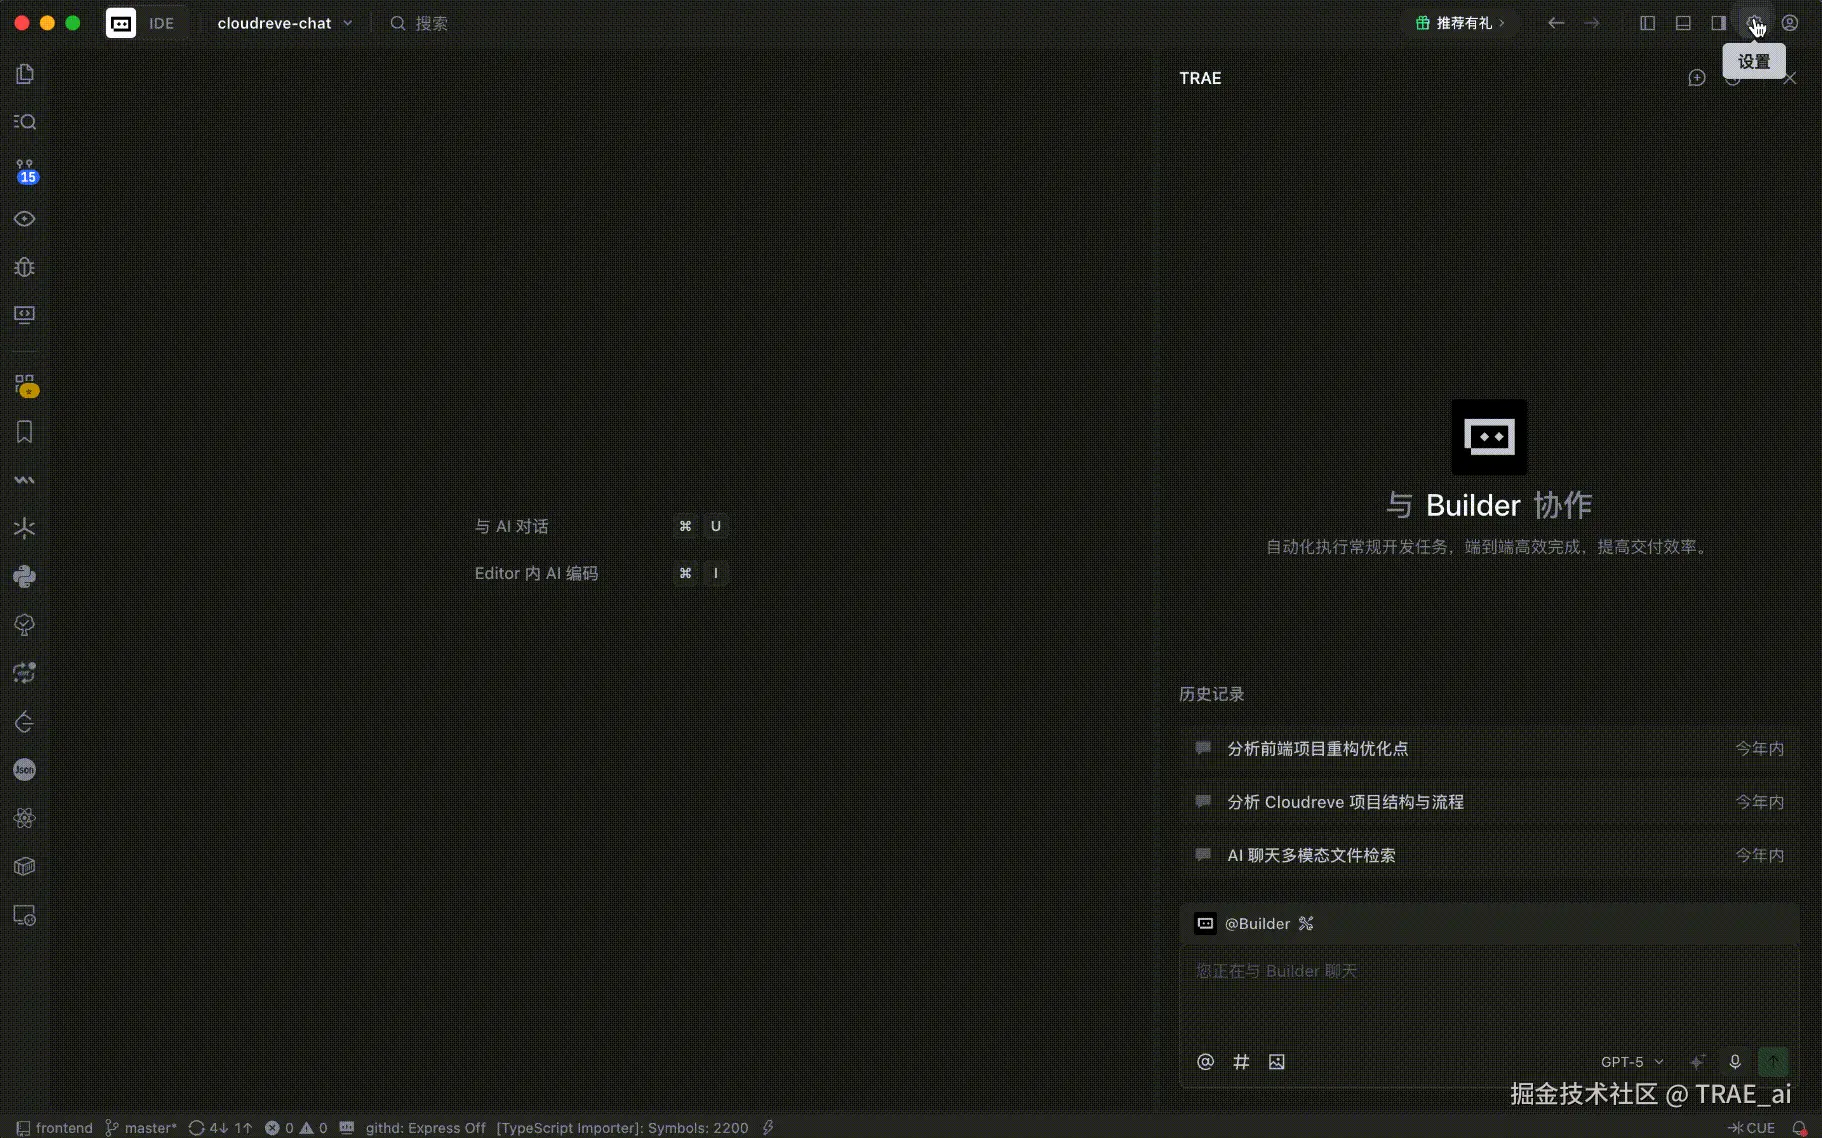1822x1138 pixels.
Task: Open the Python extension view
Action: [25, 577]
